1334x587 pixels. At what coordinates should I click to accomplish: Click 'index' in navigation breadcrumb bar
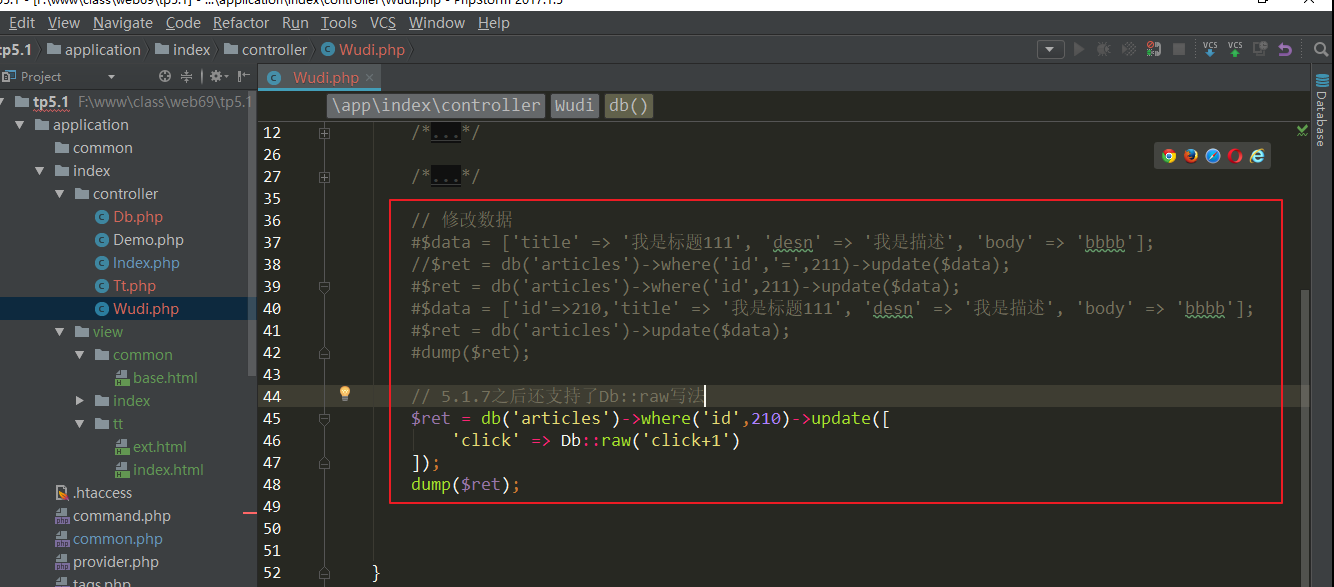coord(182,49)
